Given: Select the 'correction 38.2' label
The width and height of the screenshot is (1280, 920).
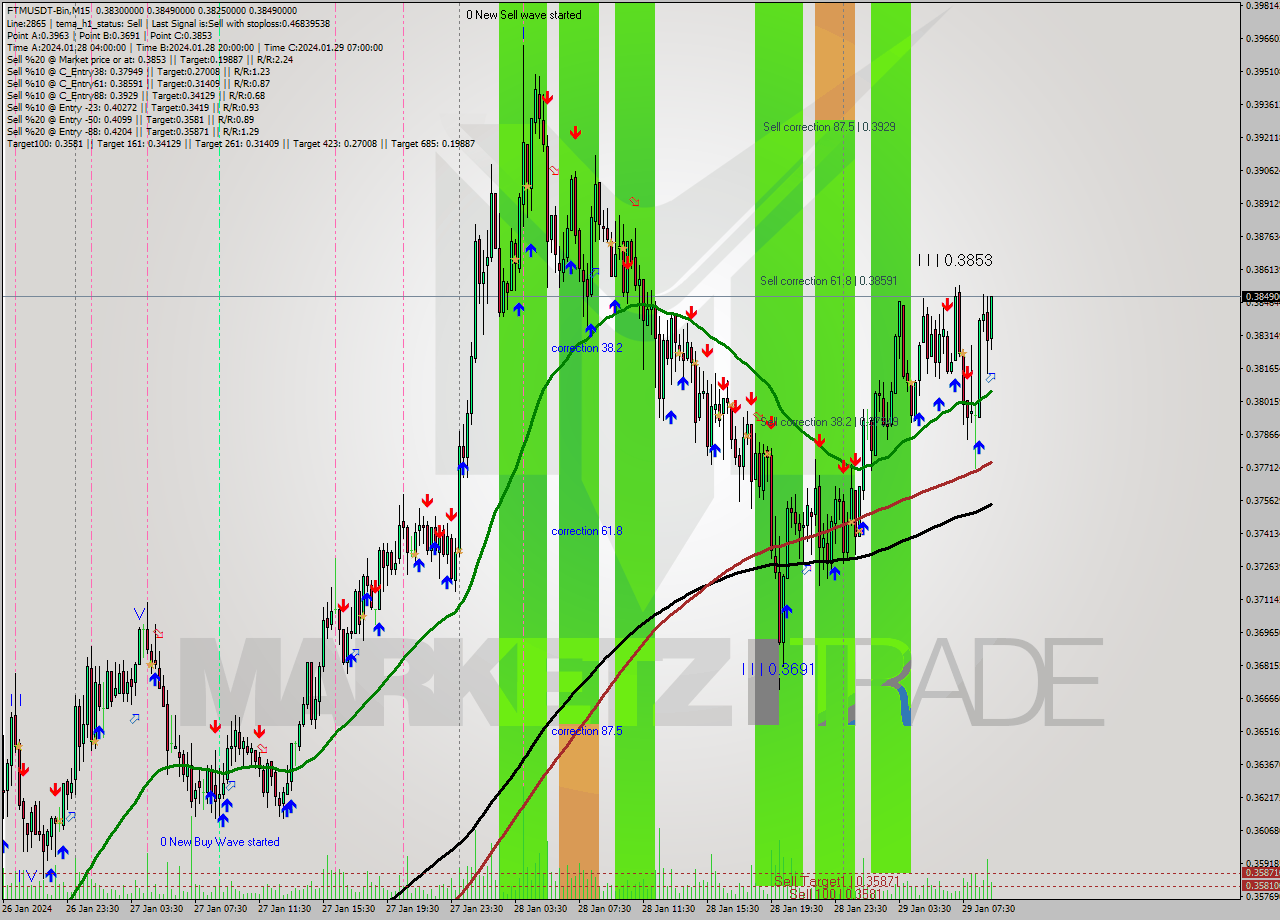Looking at the screenshot, I should pos(587,348).
